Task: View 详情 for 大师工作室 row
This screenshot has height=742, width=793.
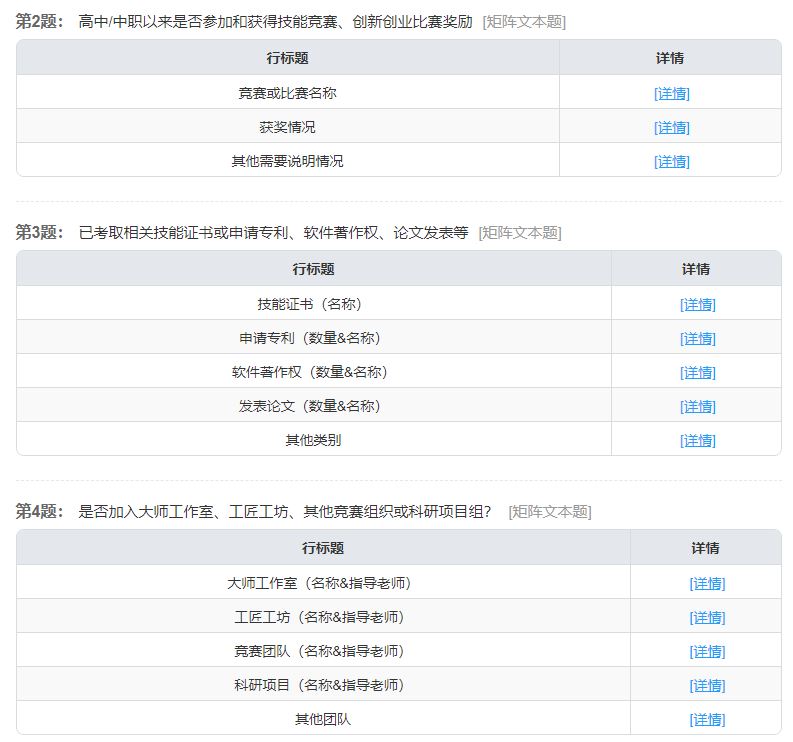Action: coord(706,583)
